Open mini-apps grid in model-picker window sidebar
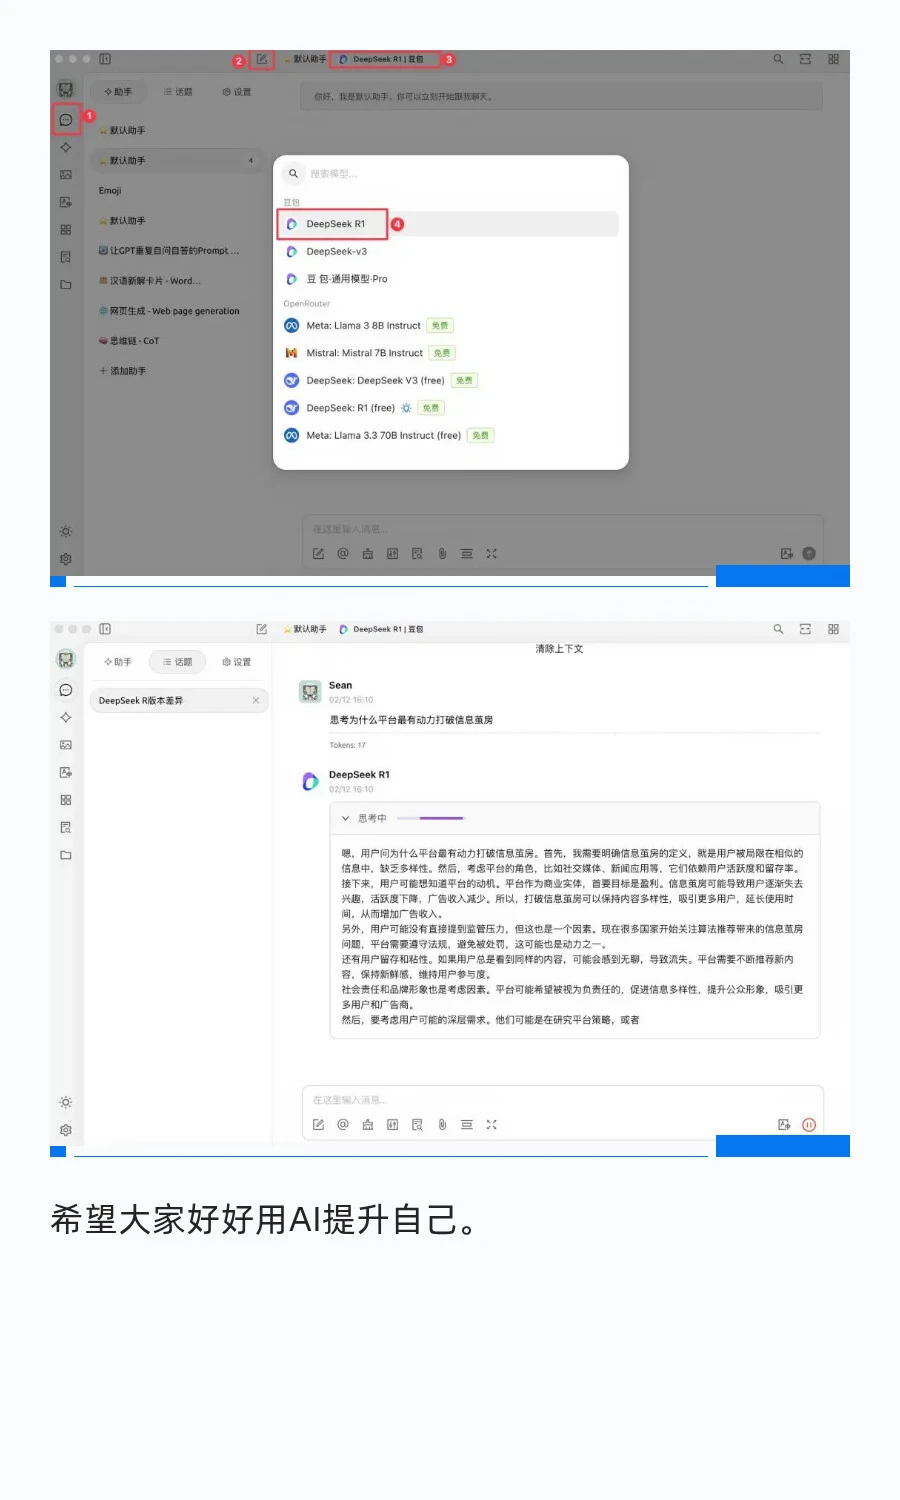Viewport: 900px width, 1500px height. coord(65,229)
